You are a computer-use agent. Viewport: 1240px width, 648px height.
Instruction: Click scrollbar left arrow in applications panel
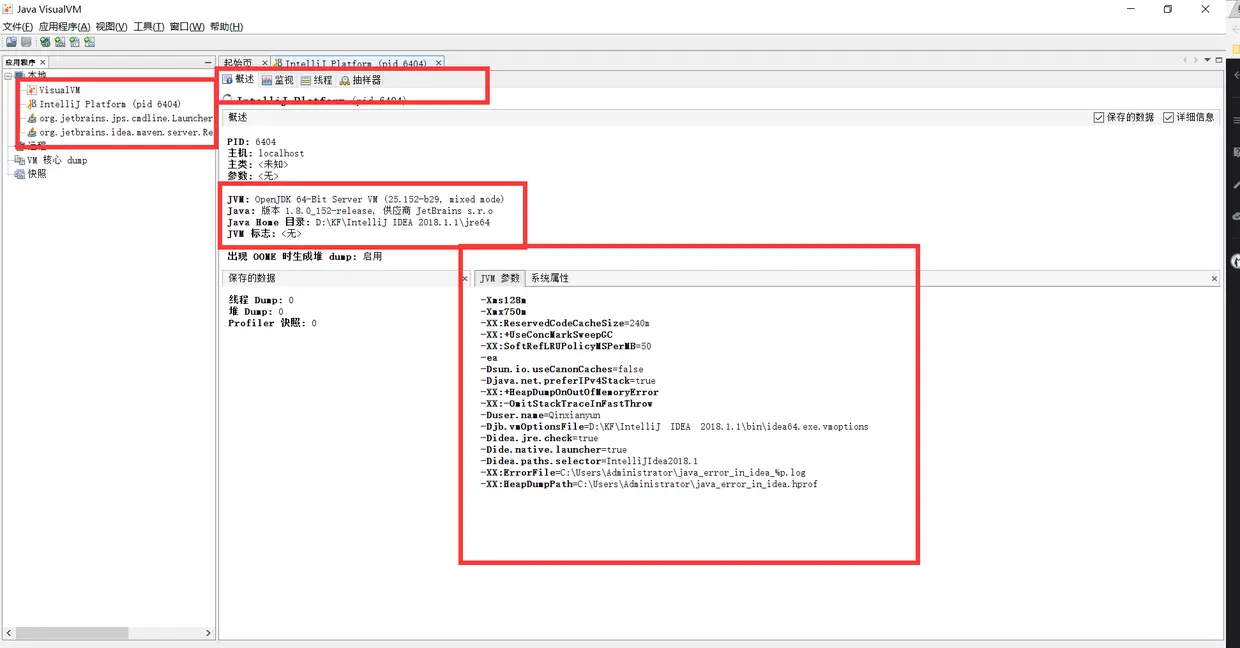[9, 633]
